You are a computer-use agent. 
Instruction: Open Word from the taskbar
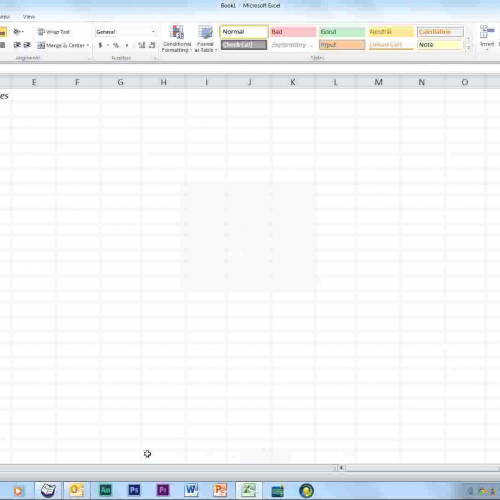pyautogui.click(x=191, y=490)
